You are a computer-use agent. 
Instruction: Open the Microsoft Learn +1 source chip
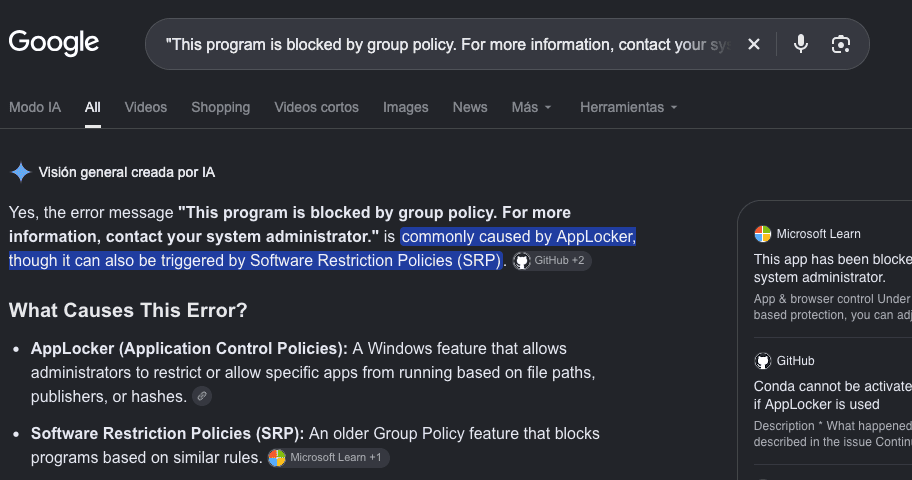click(329, 458)
